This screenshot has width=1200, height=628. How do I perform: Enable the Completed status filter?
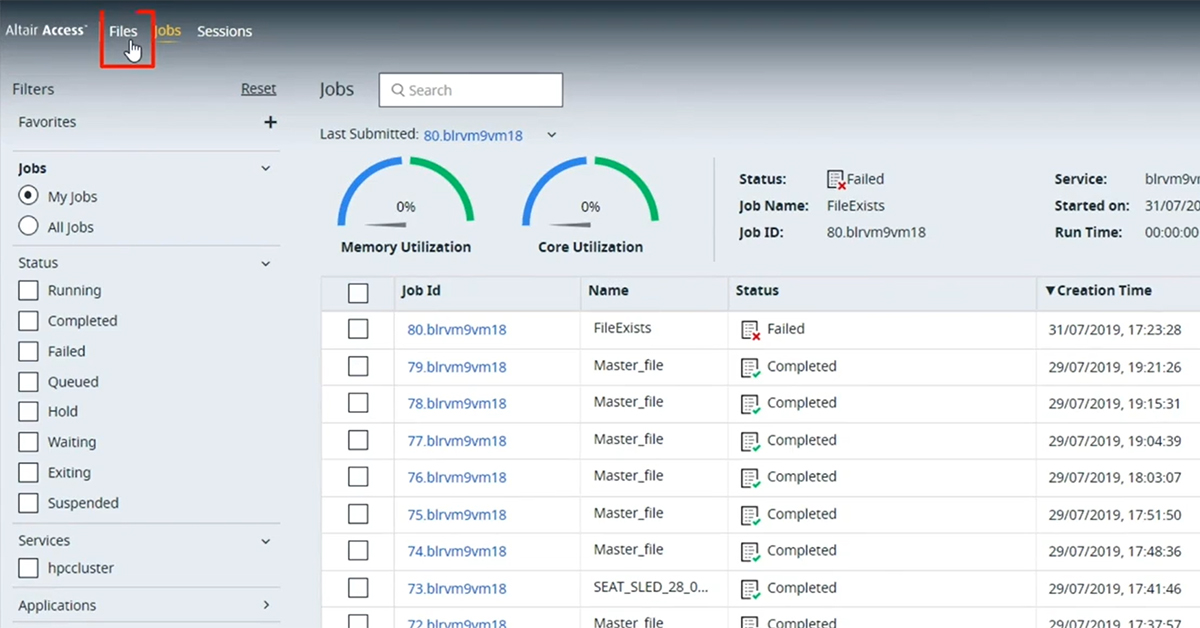(29, 321)
